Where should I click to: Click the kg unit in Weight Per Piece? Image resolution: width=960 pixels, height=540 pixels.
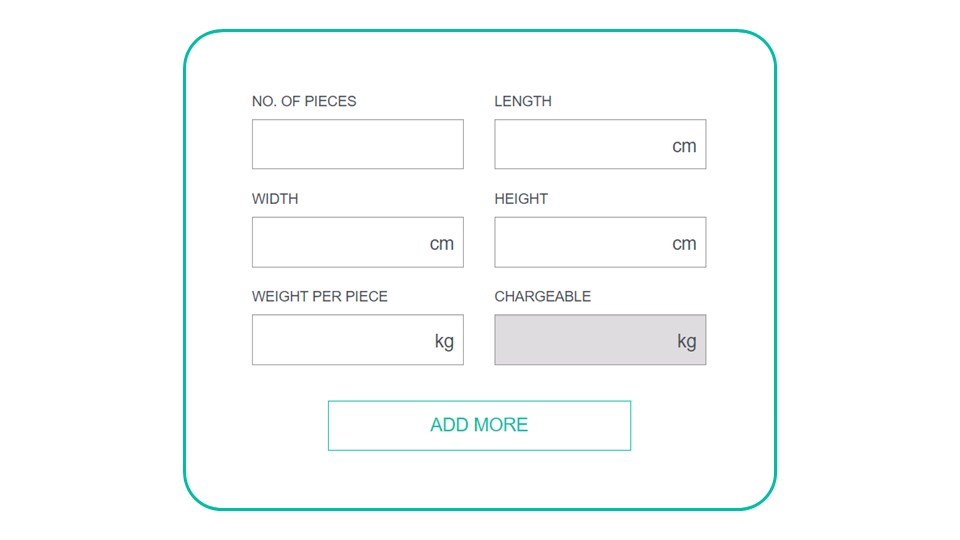[444, 342]
